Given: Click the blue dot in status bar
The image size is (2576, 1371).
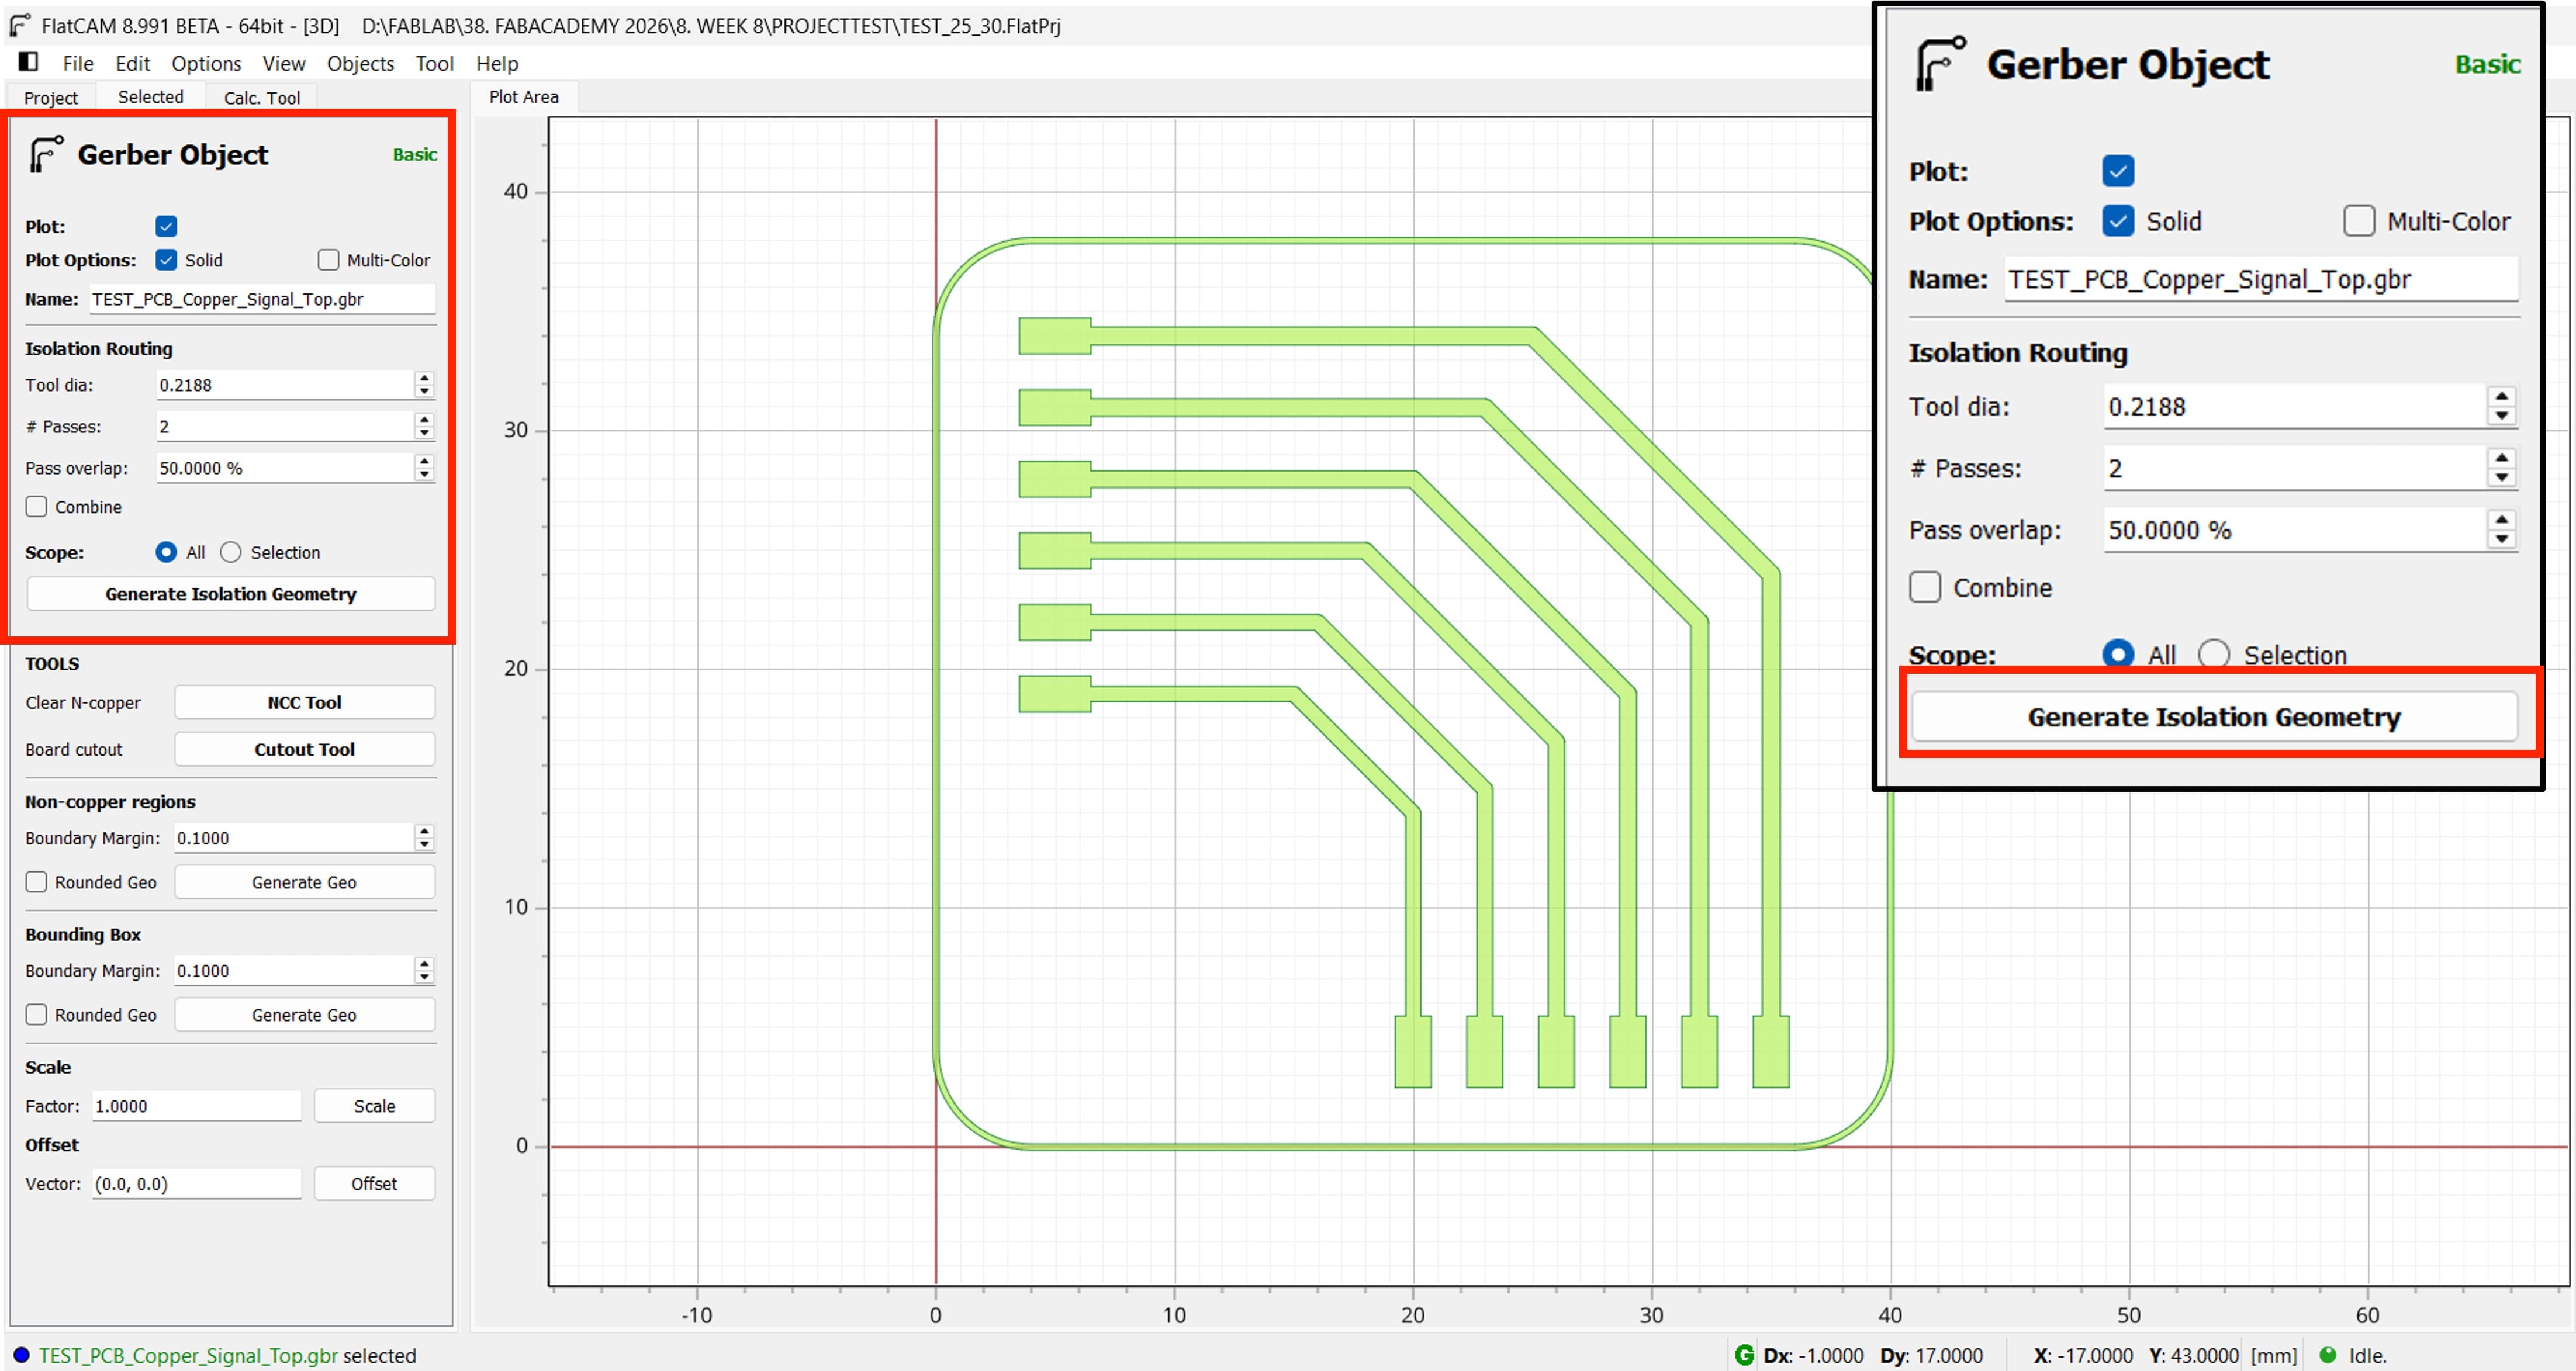Looking at the screenshot, I should tap(21, 1355).
